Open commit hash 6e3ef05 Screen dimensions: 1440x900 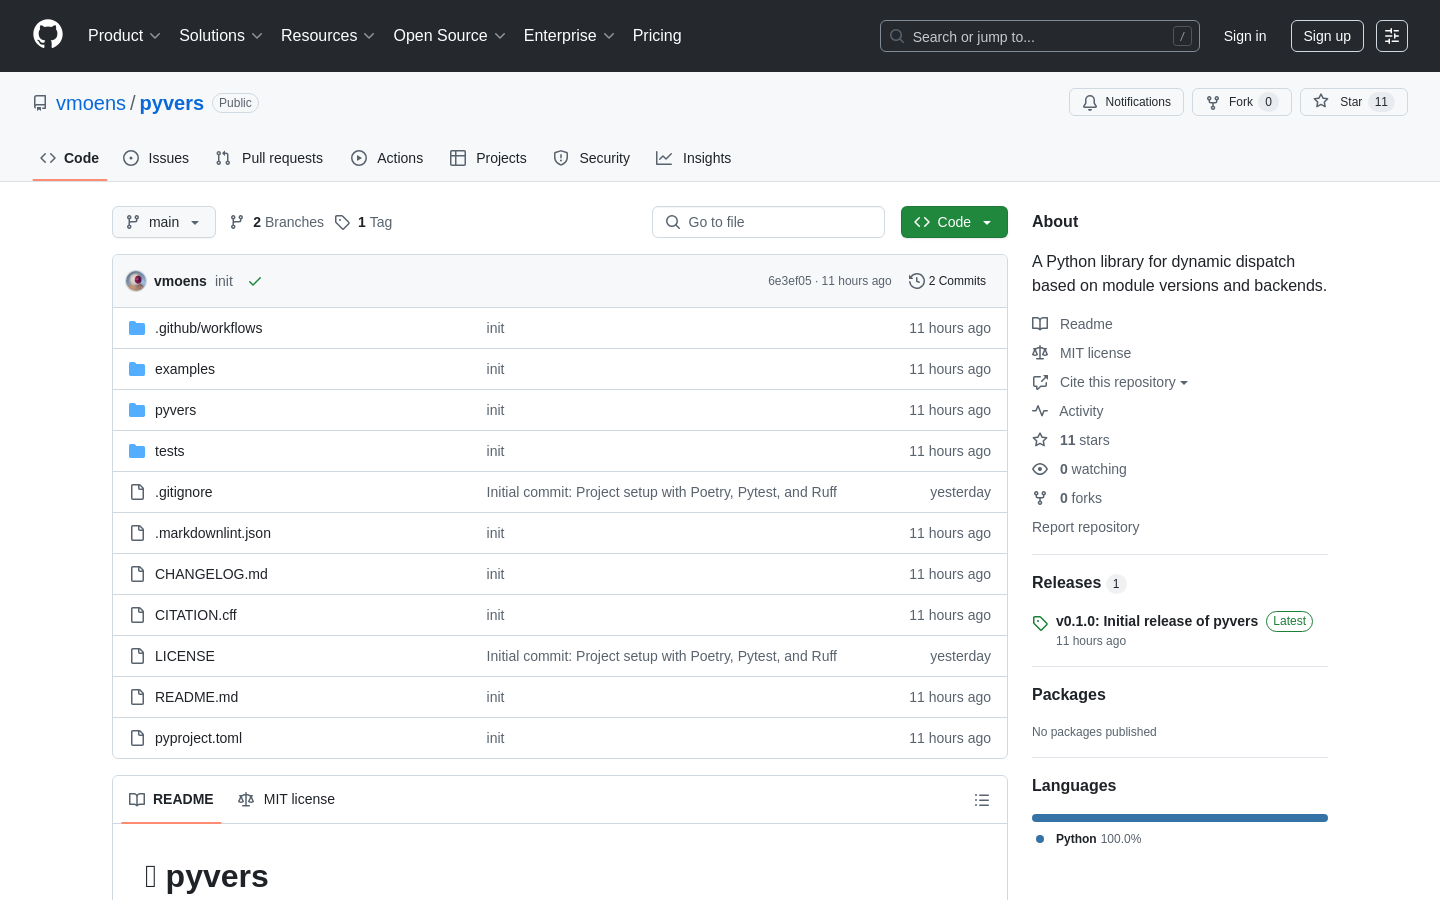(x=790, y=281)
